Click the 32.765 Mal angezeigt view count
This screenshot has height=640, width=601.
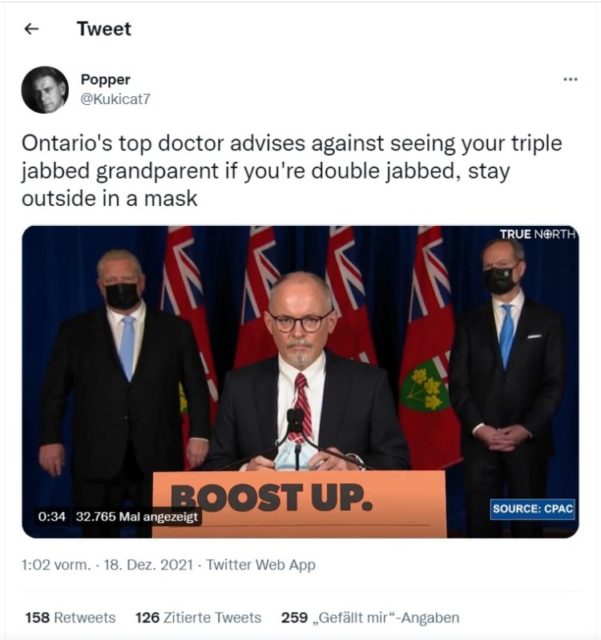[x=137, y=517]
